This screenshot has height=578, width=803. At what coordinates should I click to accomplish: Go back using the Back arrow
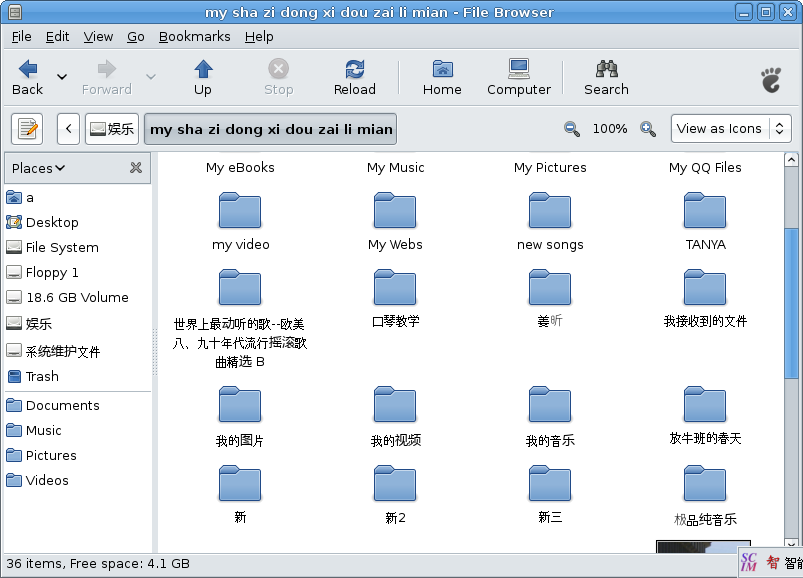(28, 77)
